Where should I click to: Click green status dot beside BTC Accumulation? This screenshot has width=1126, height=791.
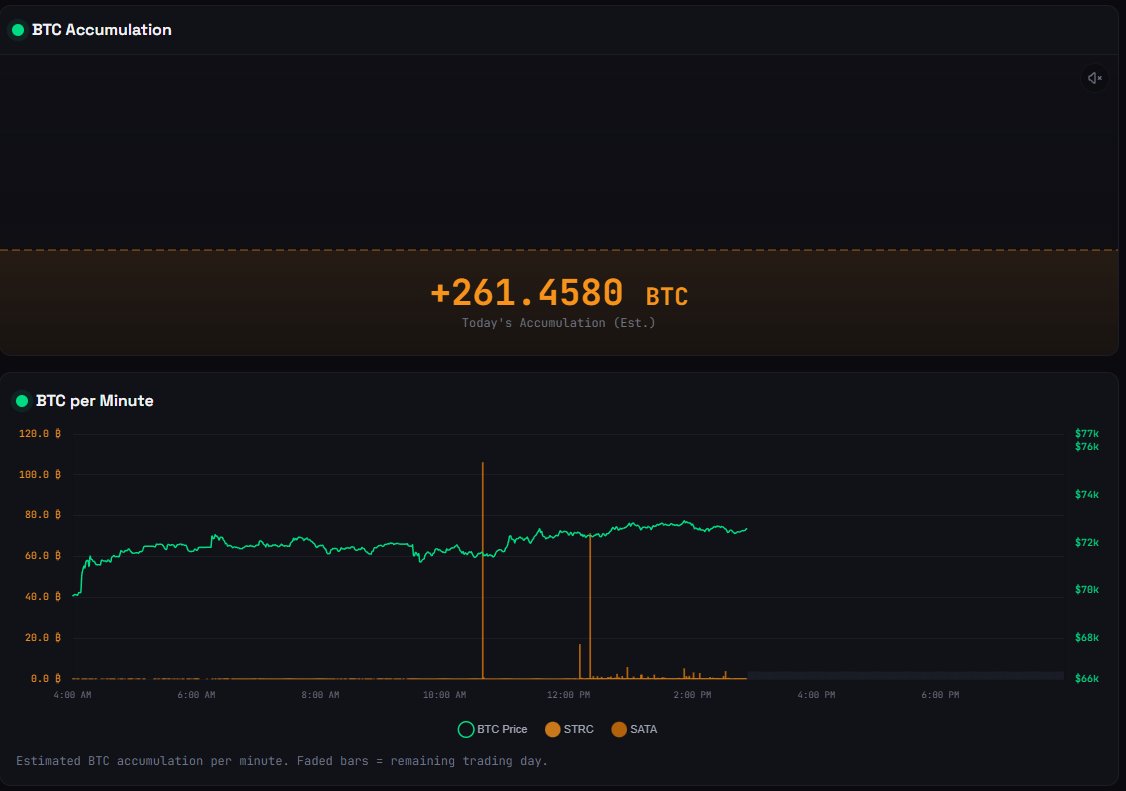pos(18,30)
